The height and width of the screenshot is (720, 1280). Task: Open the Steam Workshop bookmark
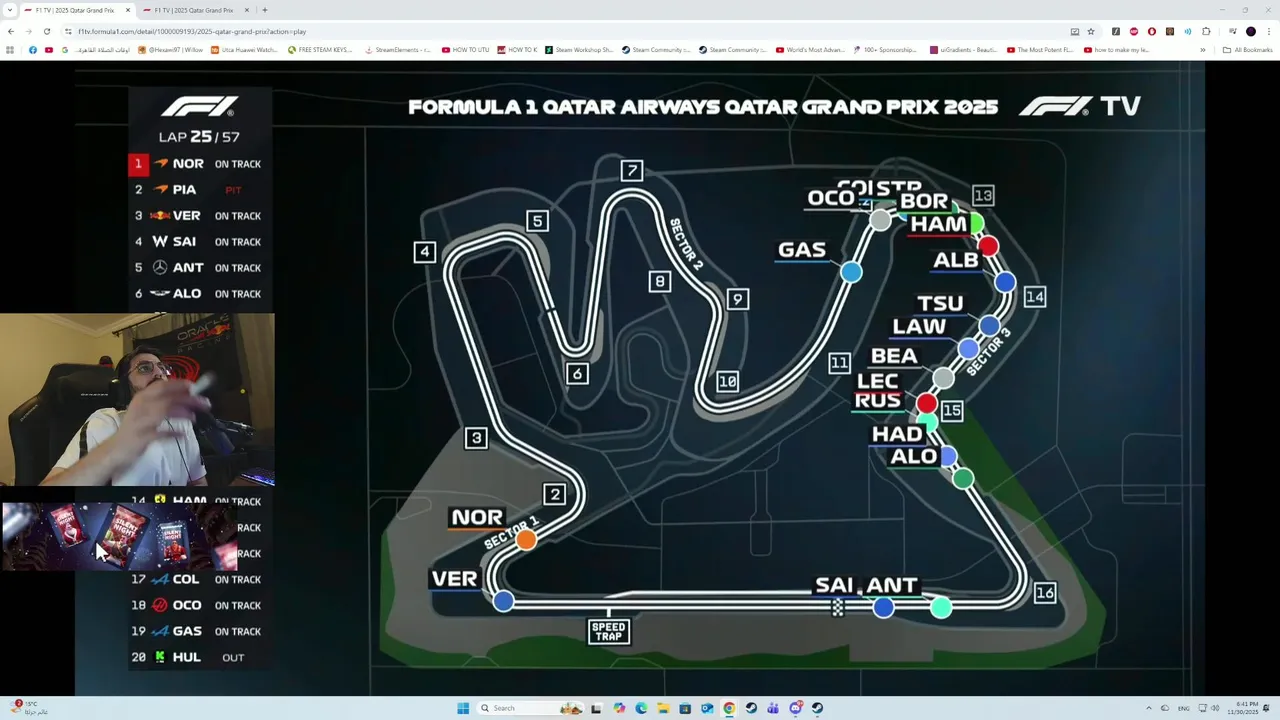click(x=579, y=50)
